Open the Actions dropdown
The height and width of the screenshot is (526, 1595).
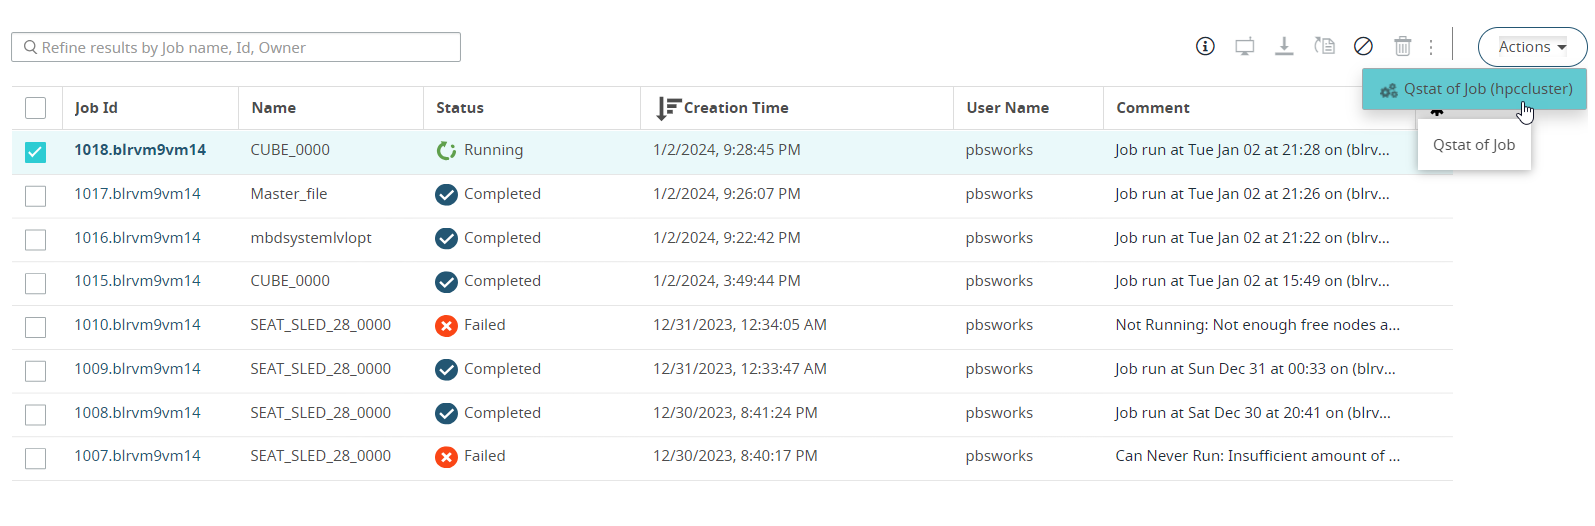coord(1531,47)
